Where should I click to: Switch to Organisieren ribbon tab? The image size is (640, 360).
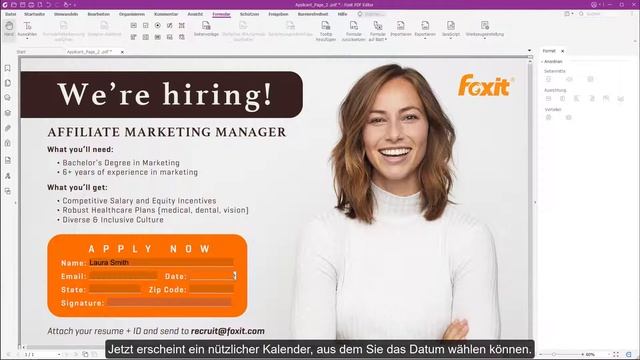[x=132, y=14]
